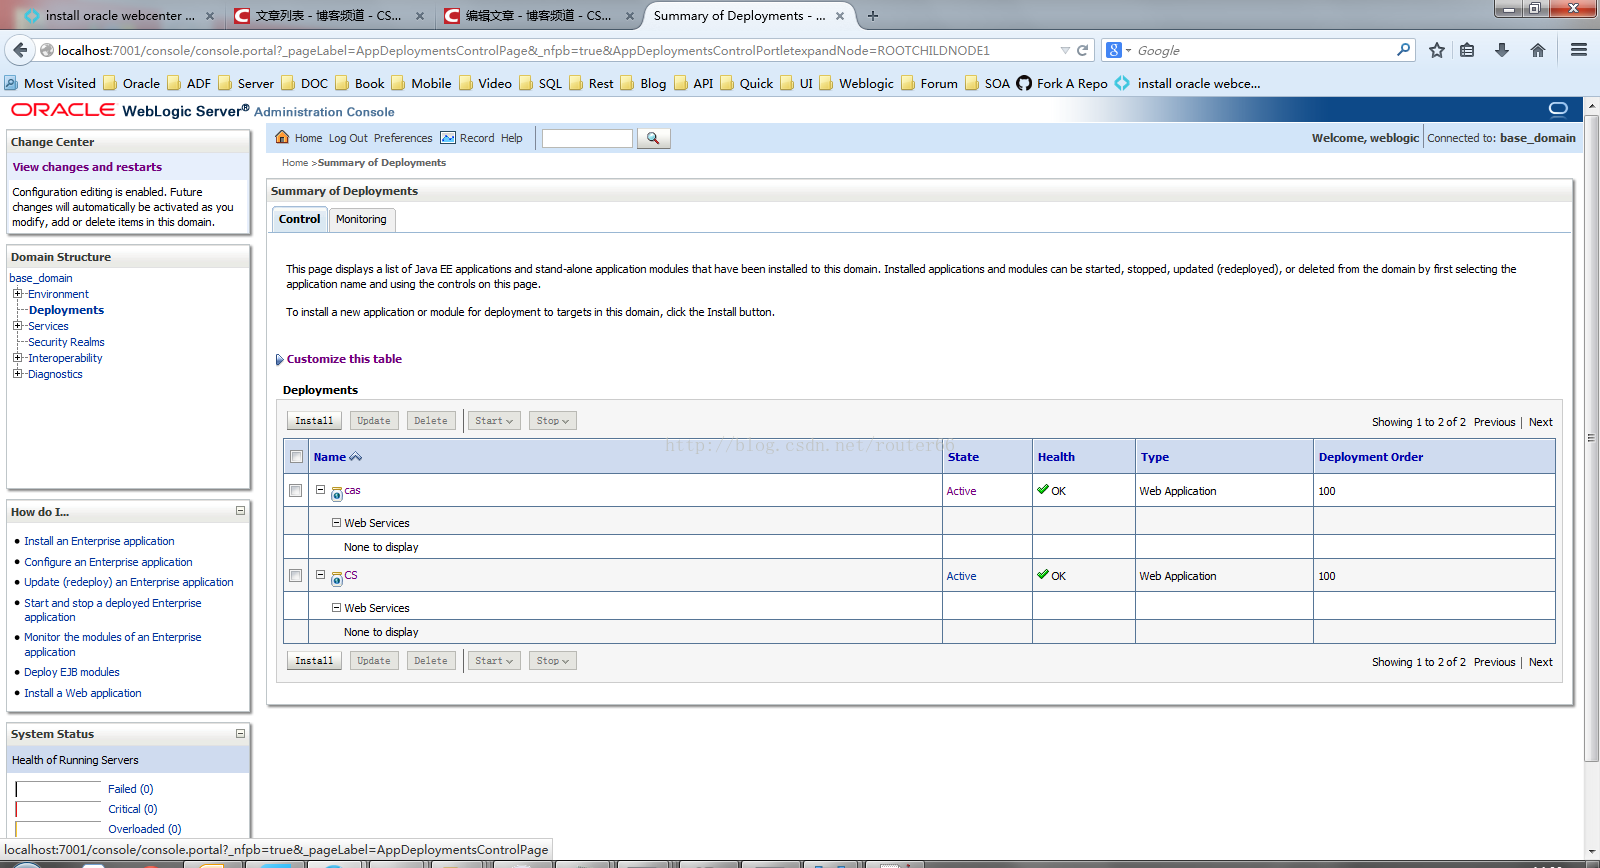Click the console search input field

point(587,138)
